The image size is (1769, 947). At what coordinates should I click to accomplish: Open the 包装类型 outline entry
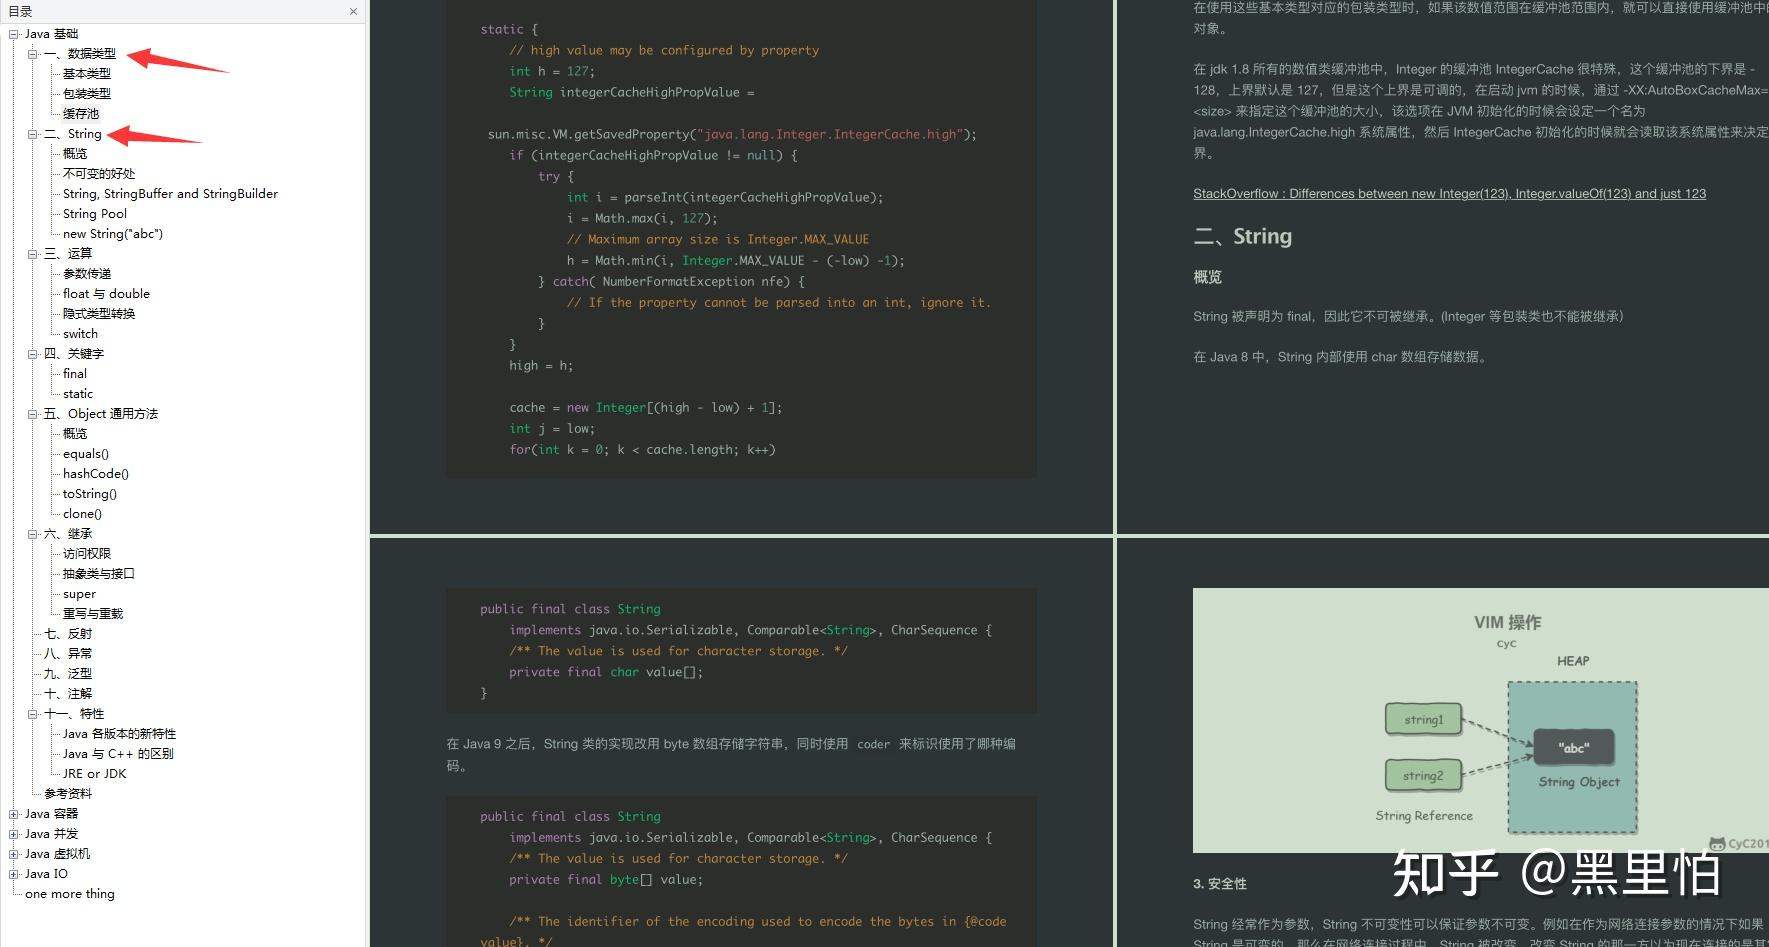click(x=87, y=94)
